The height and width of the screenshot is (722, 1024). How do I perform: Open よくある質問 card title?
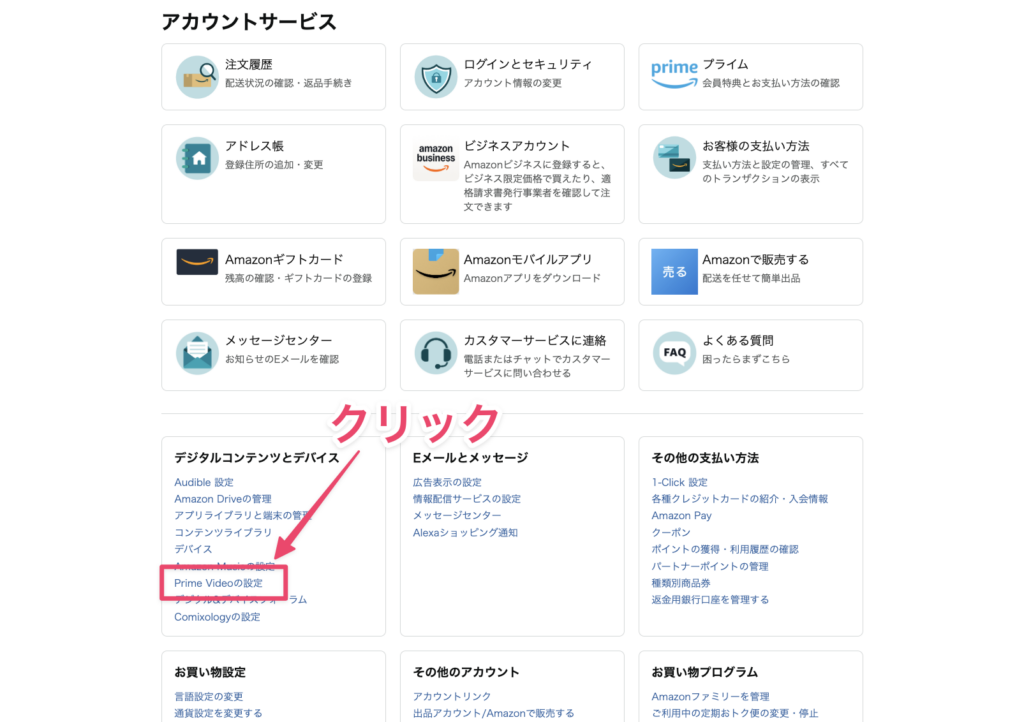tap(738, 341)
